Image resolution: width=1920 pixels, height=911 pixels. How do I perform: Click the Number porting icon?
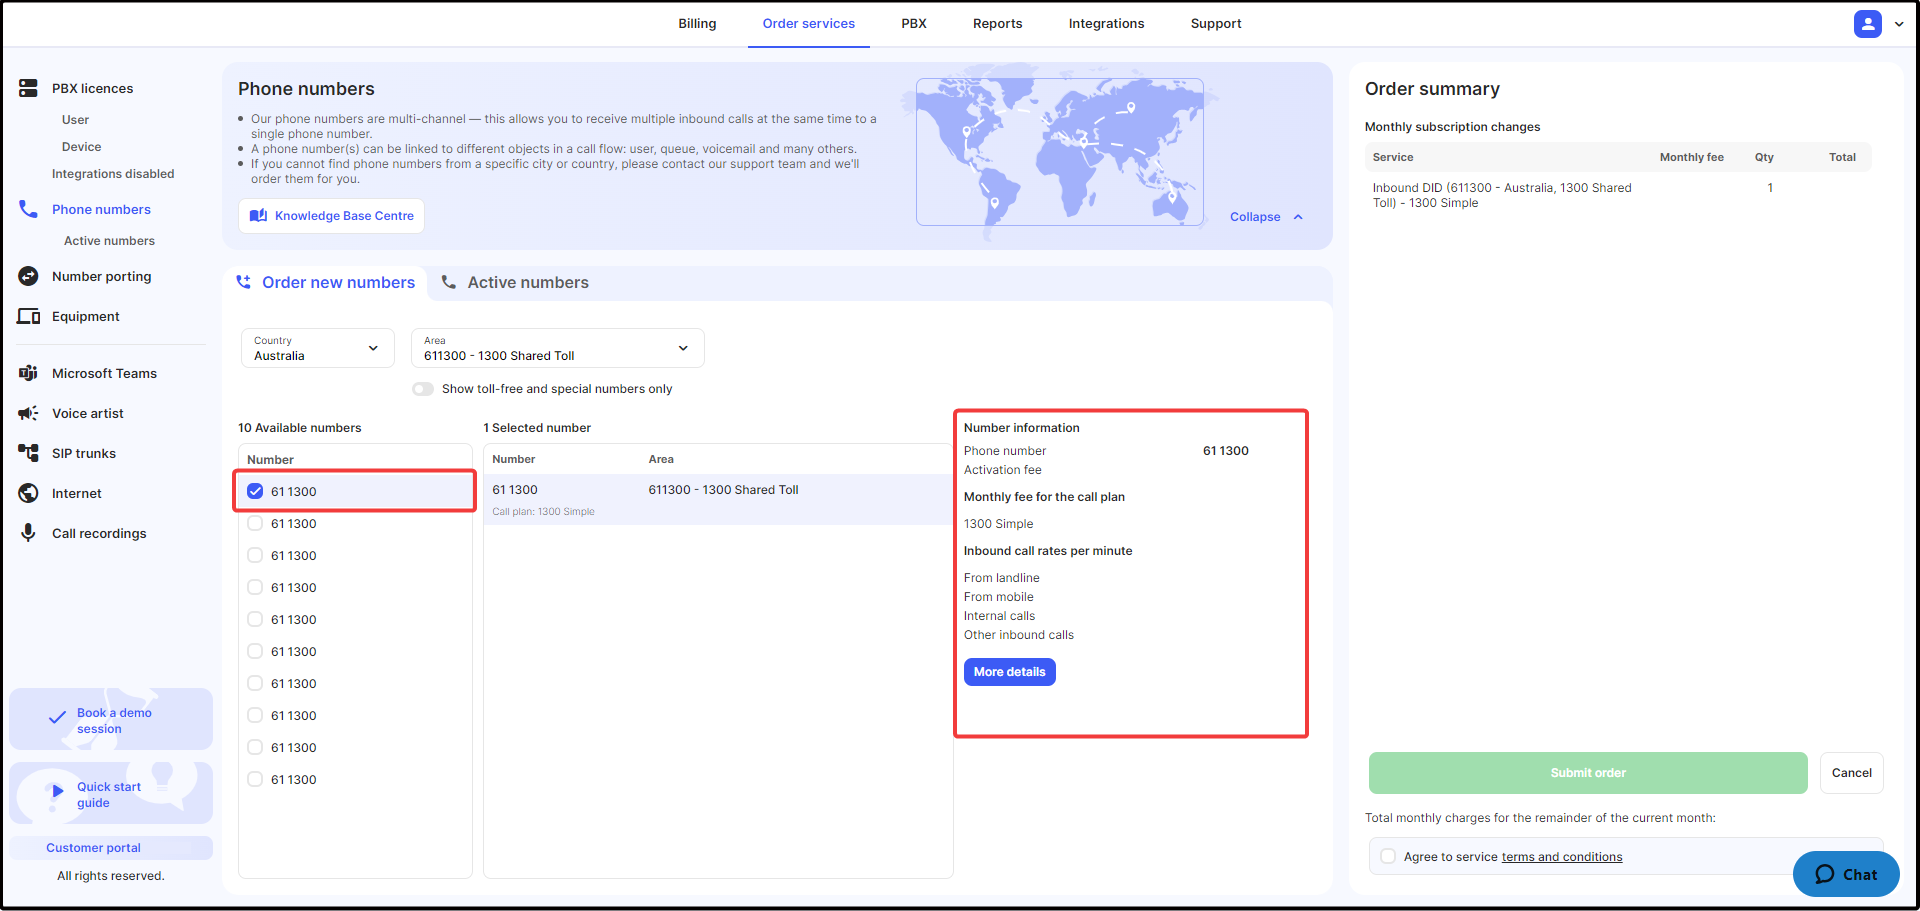(28, 276)
